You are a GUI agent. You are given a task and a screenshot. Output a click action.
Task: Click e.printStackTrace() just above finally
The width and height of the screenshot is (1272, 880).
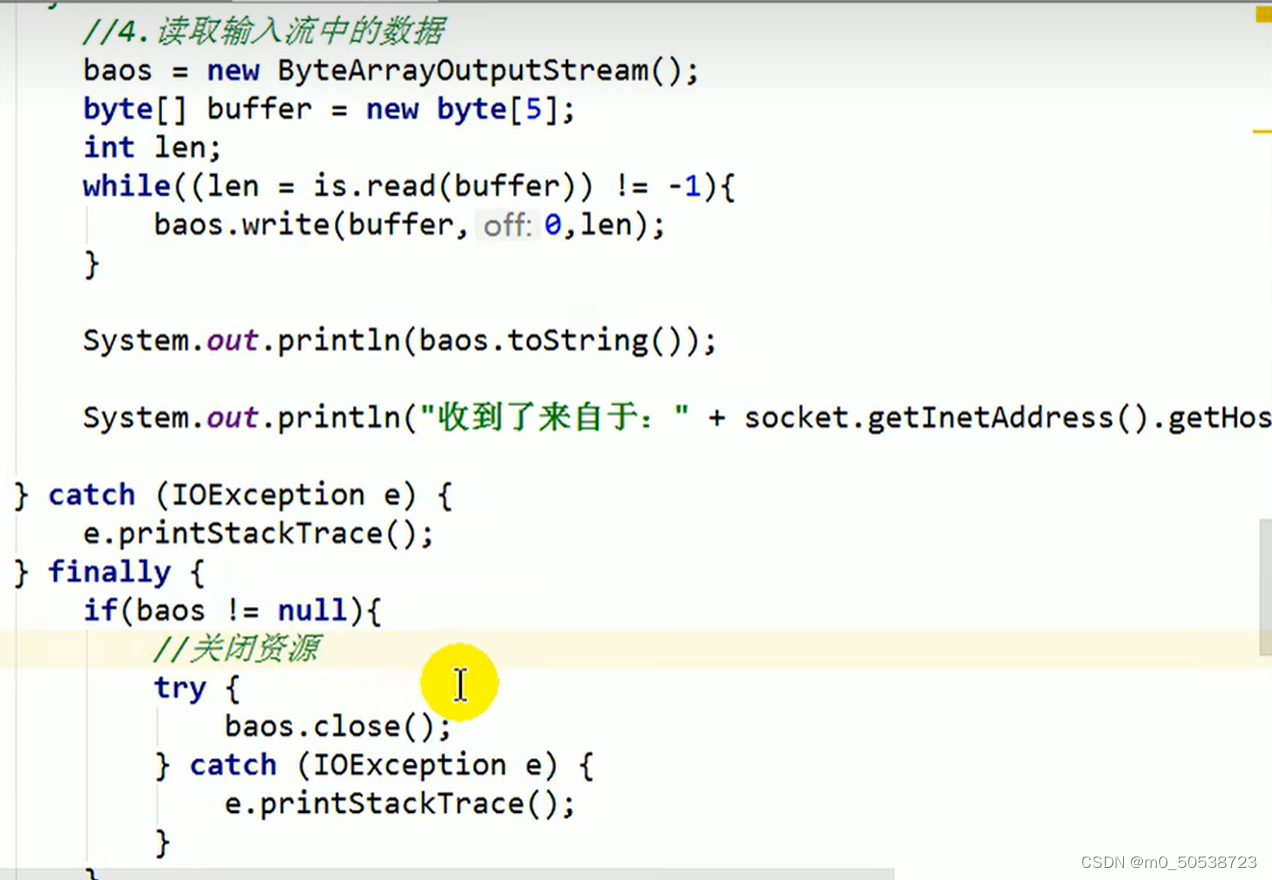[258, 533]
